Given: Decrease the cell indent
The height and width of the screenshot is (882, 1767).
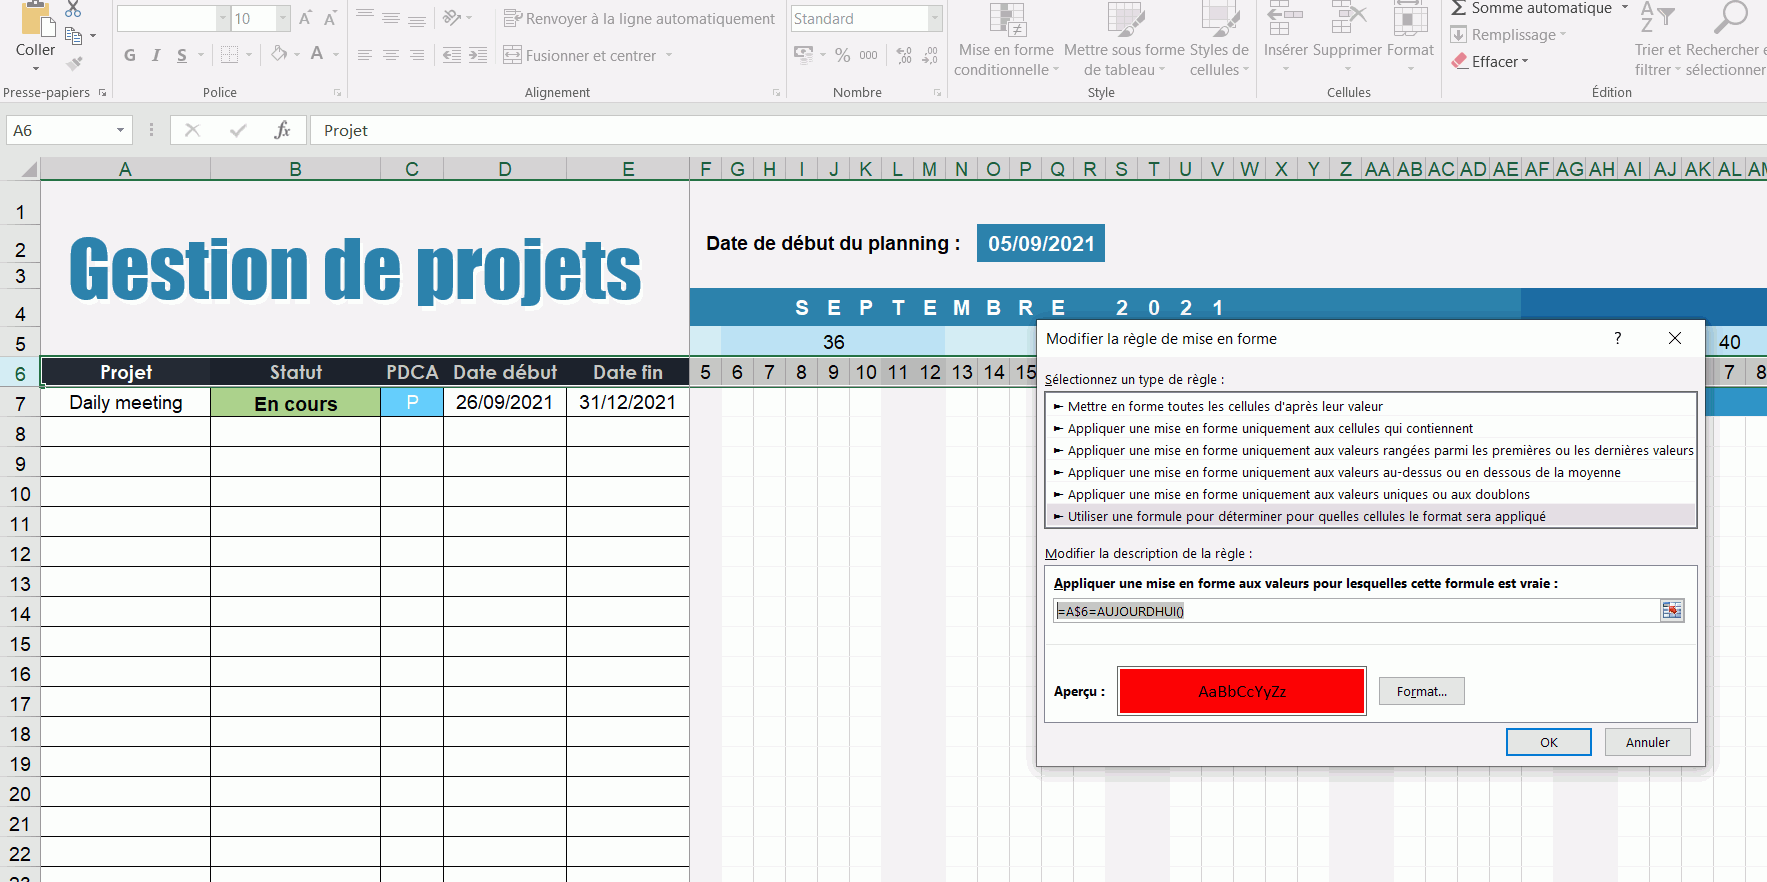Looking at the screenshot, I should (452, 55).
